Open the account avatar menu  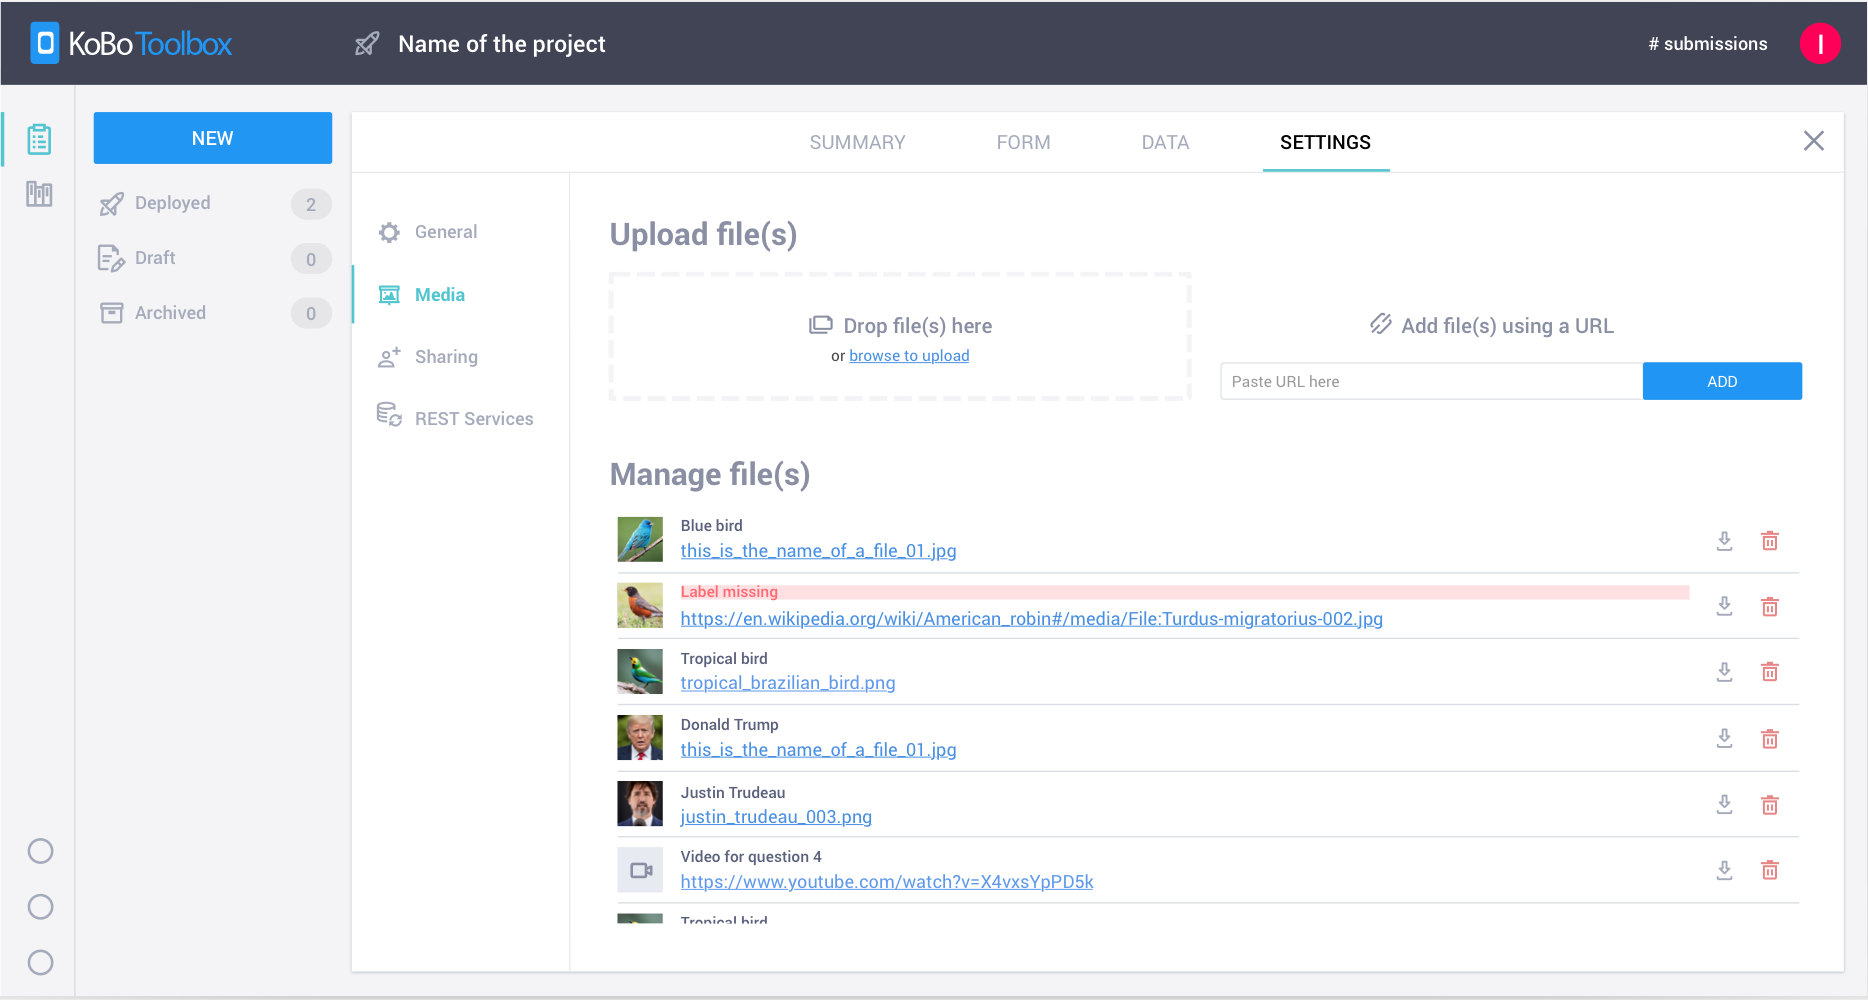click(x=1820, y=43)
